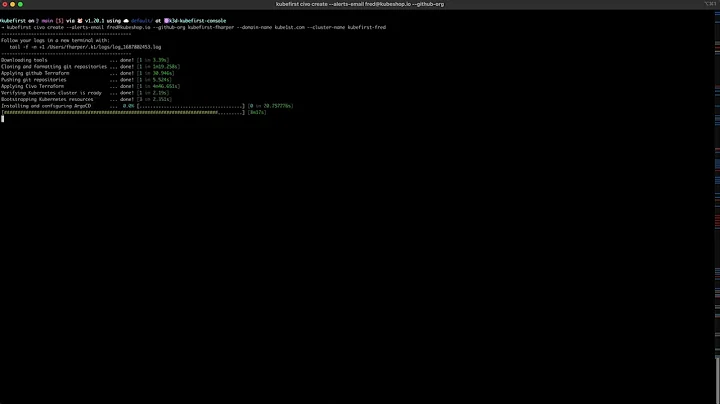Click the red close window button
720x404 pixels.
click(x=5, y=4)
